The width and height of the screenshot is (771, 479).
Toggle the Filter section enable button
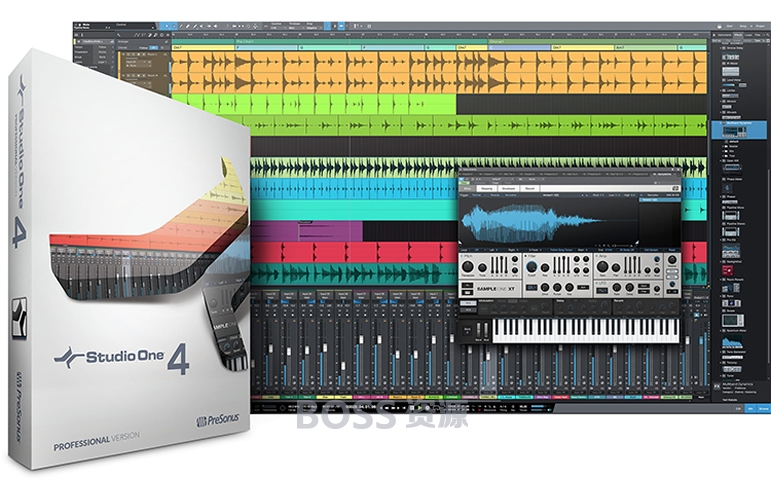point(526,256)
